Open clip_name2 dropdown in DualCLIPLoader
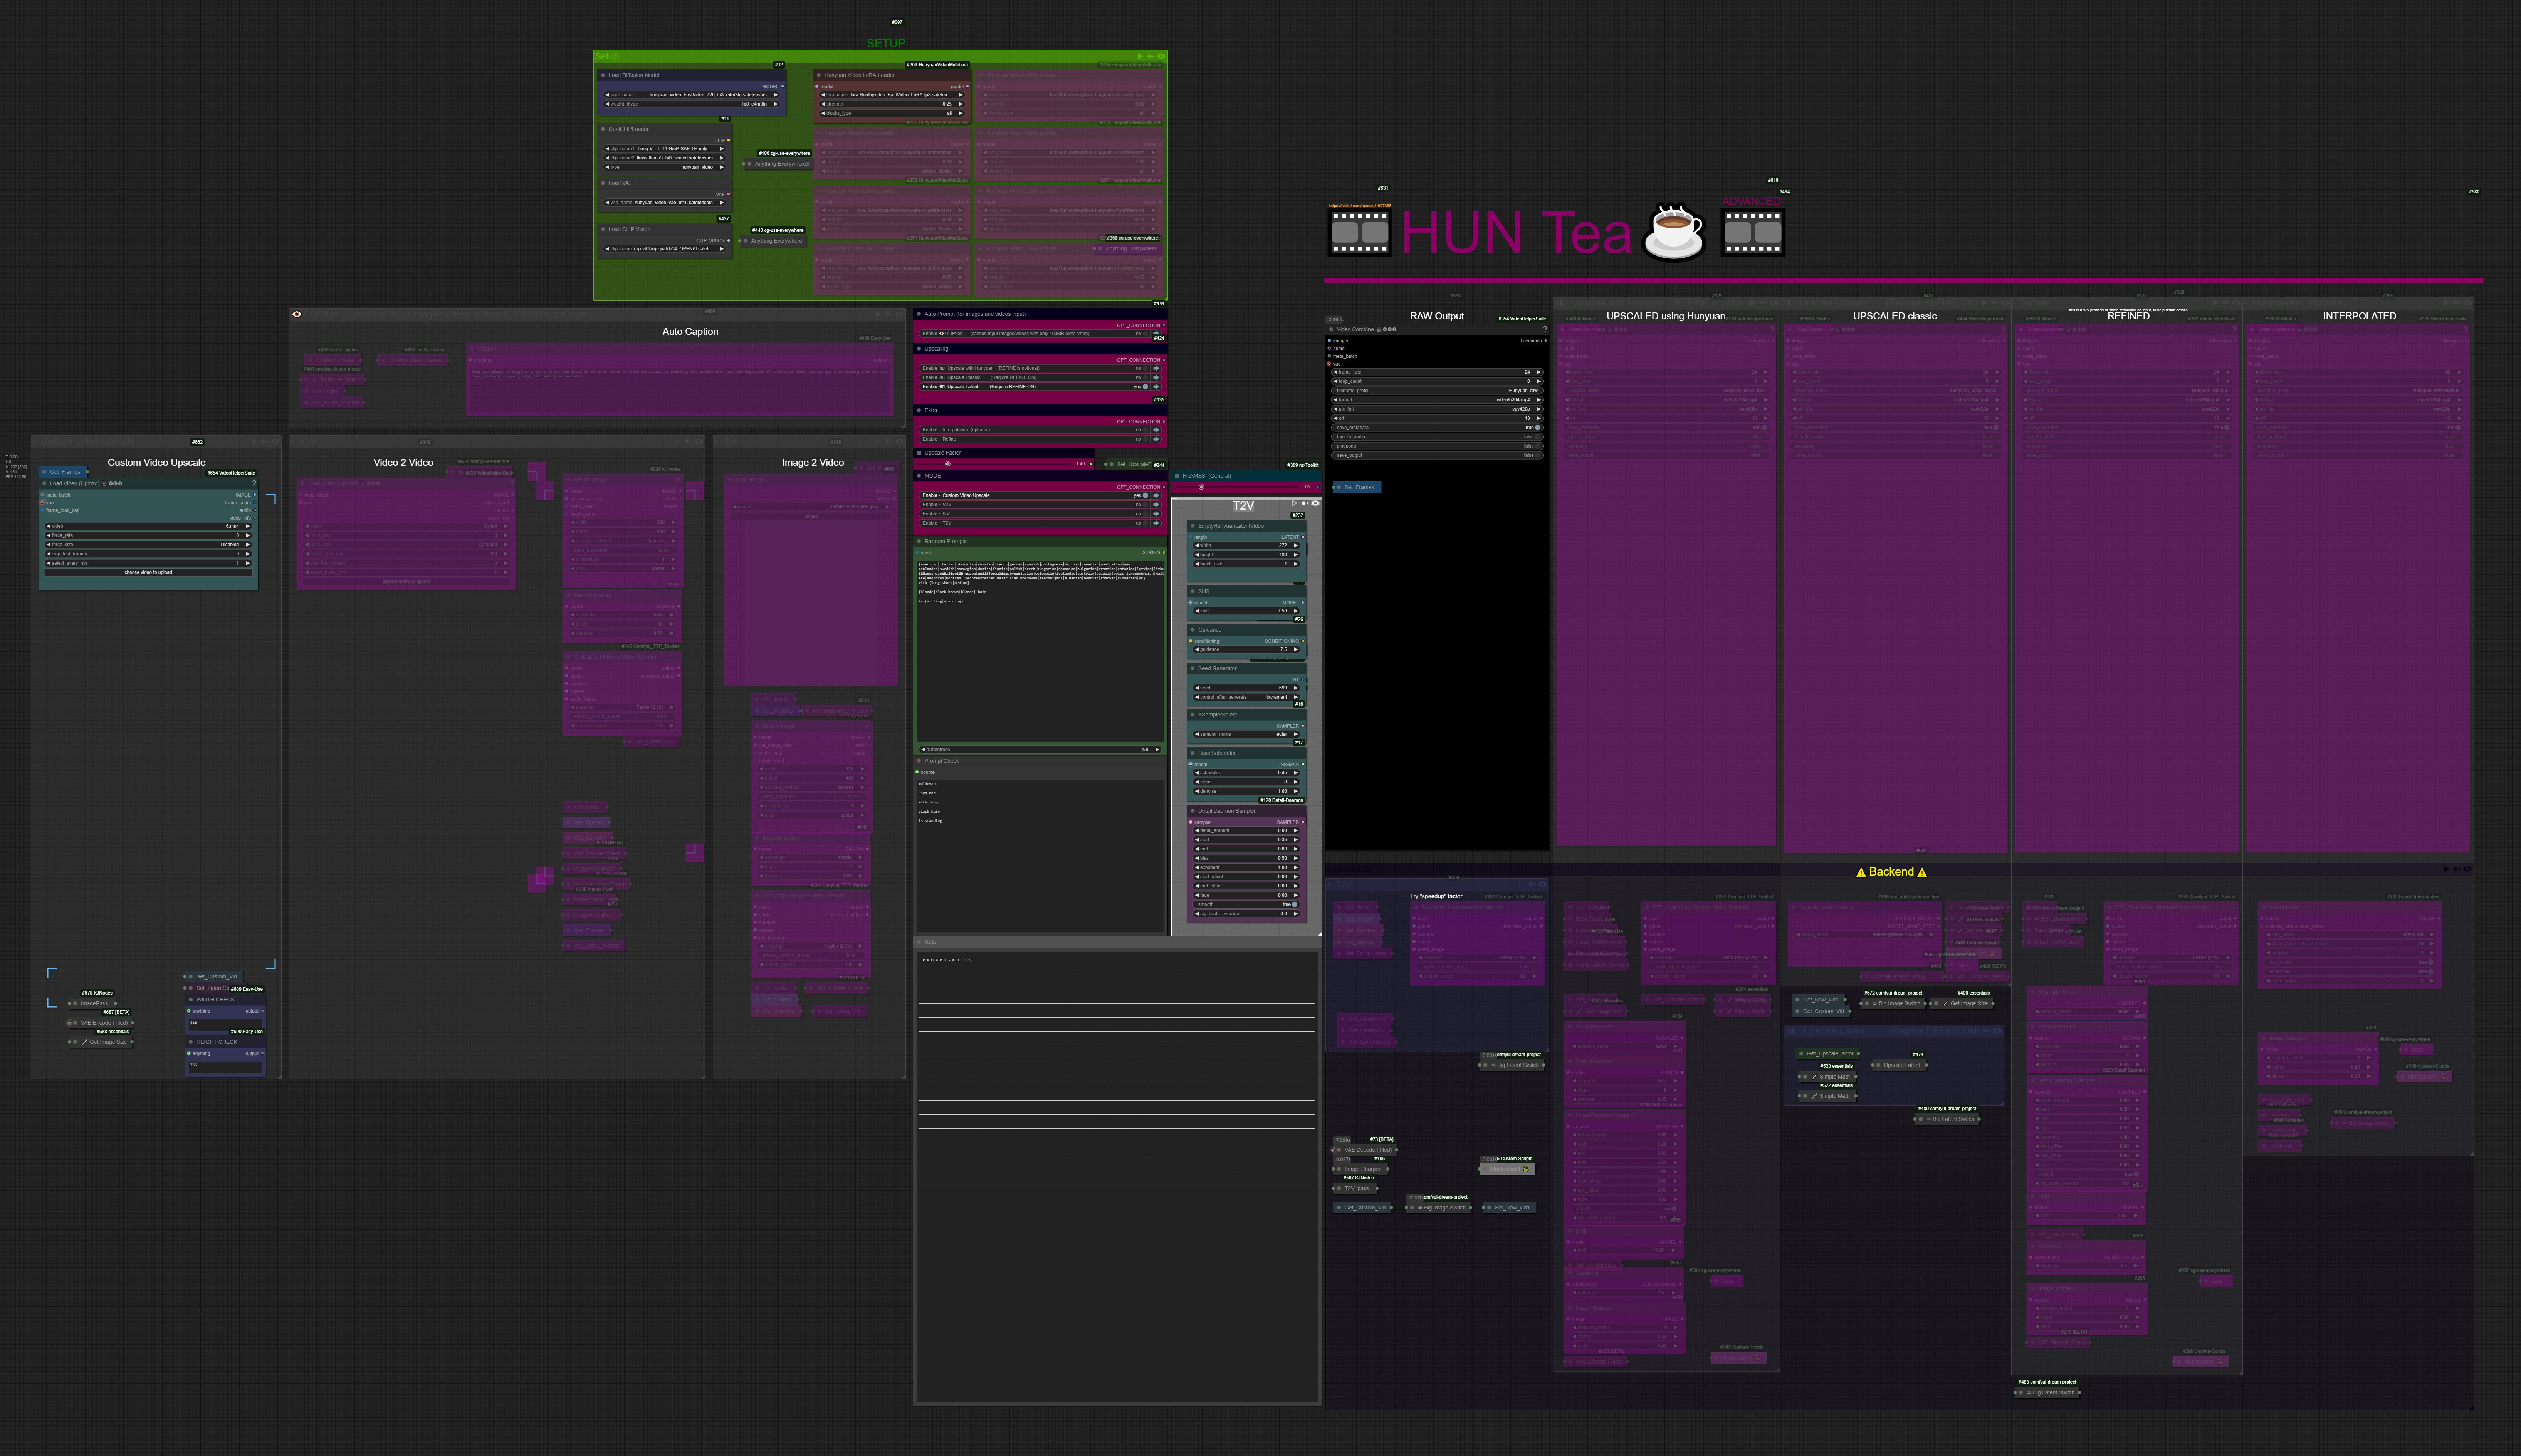 pyautogui.click(x=665, y=158)
